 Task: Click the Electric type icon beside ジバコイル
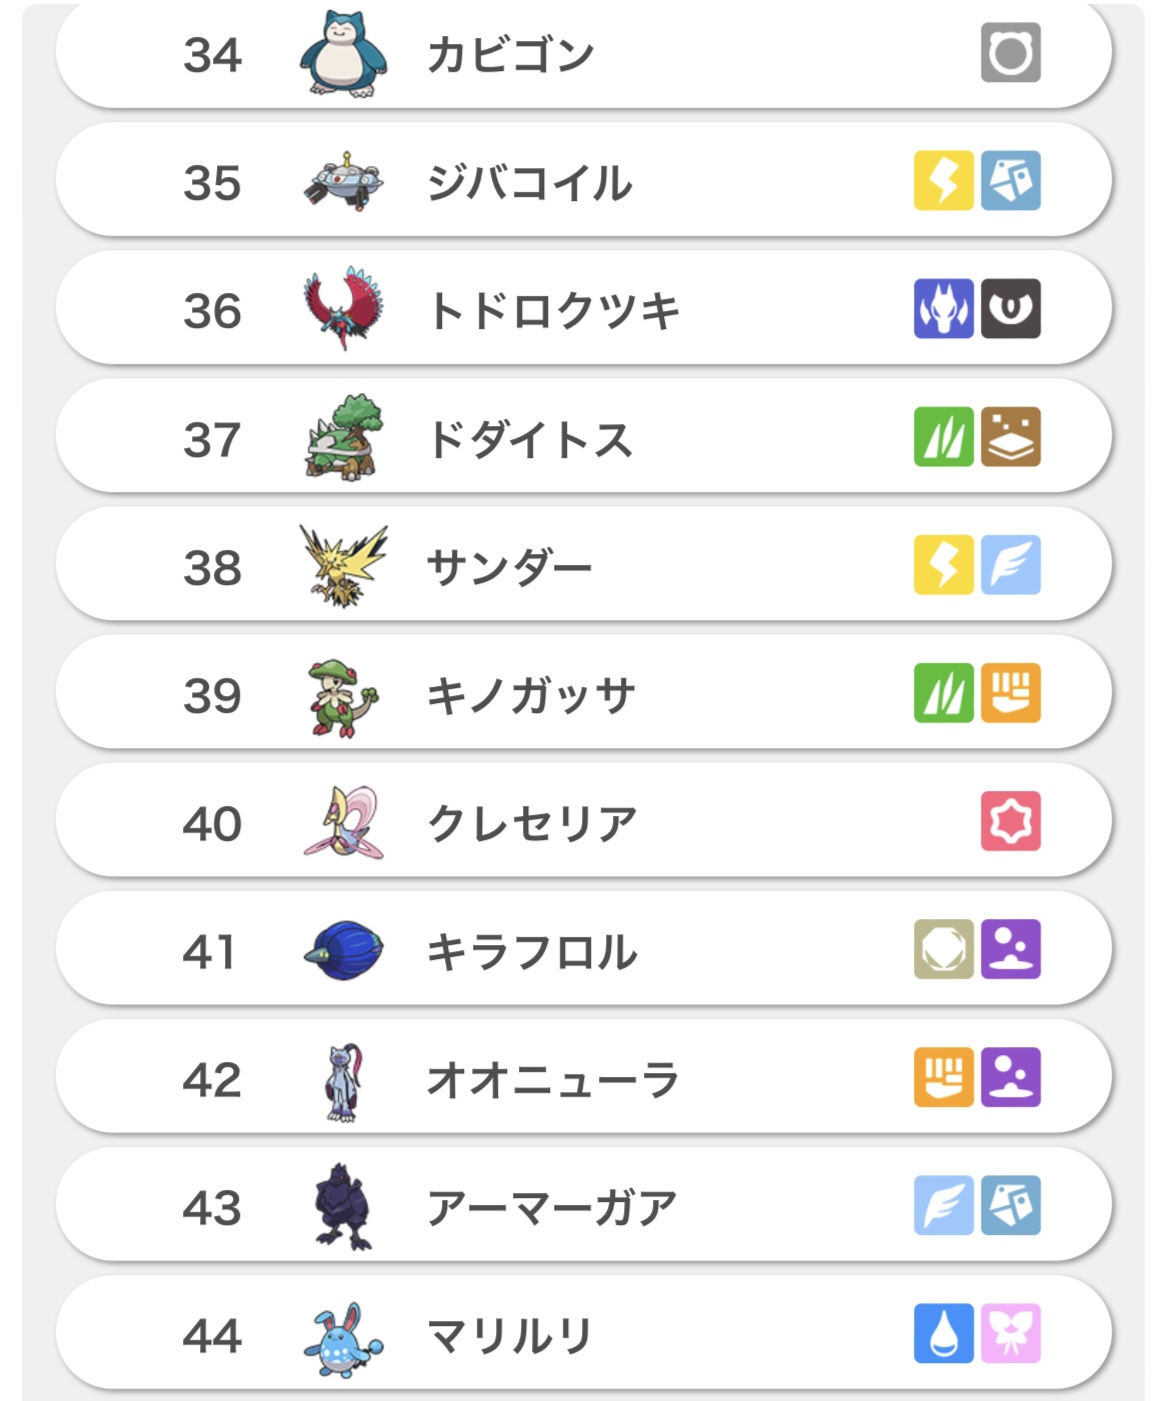[943, 181]
